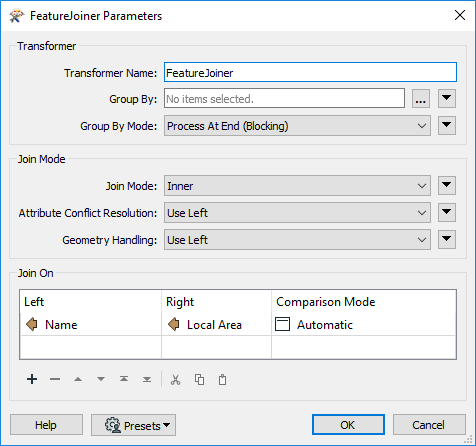Expand the Join Mode dropdown
This screenshot has height=446, width=476.
[297, 186]
